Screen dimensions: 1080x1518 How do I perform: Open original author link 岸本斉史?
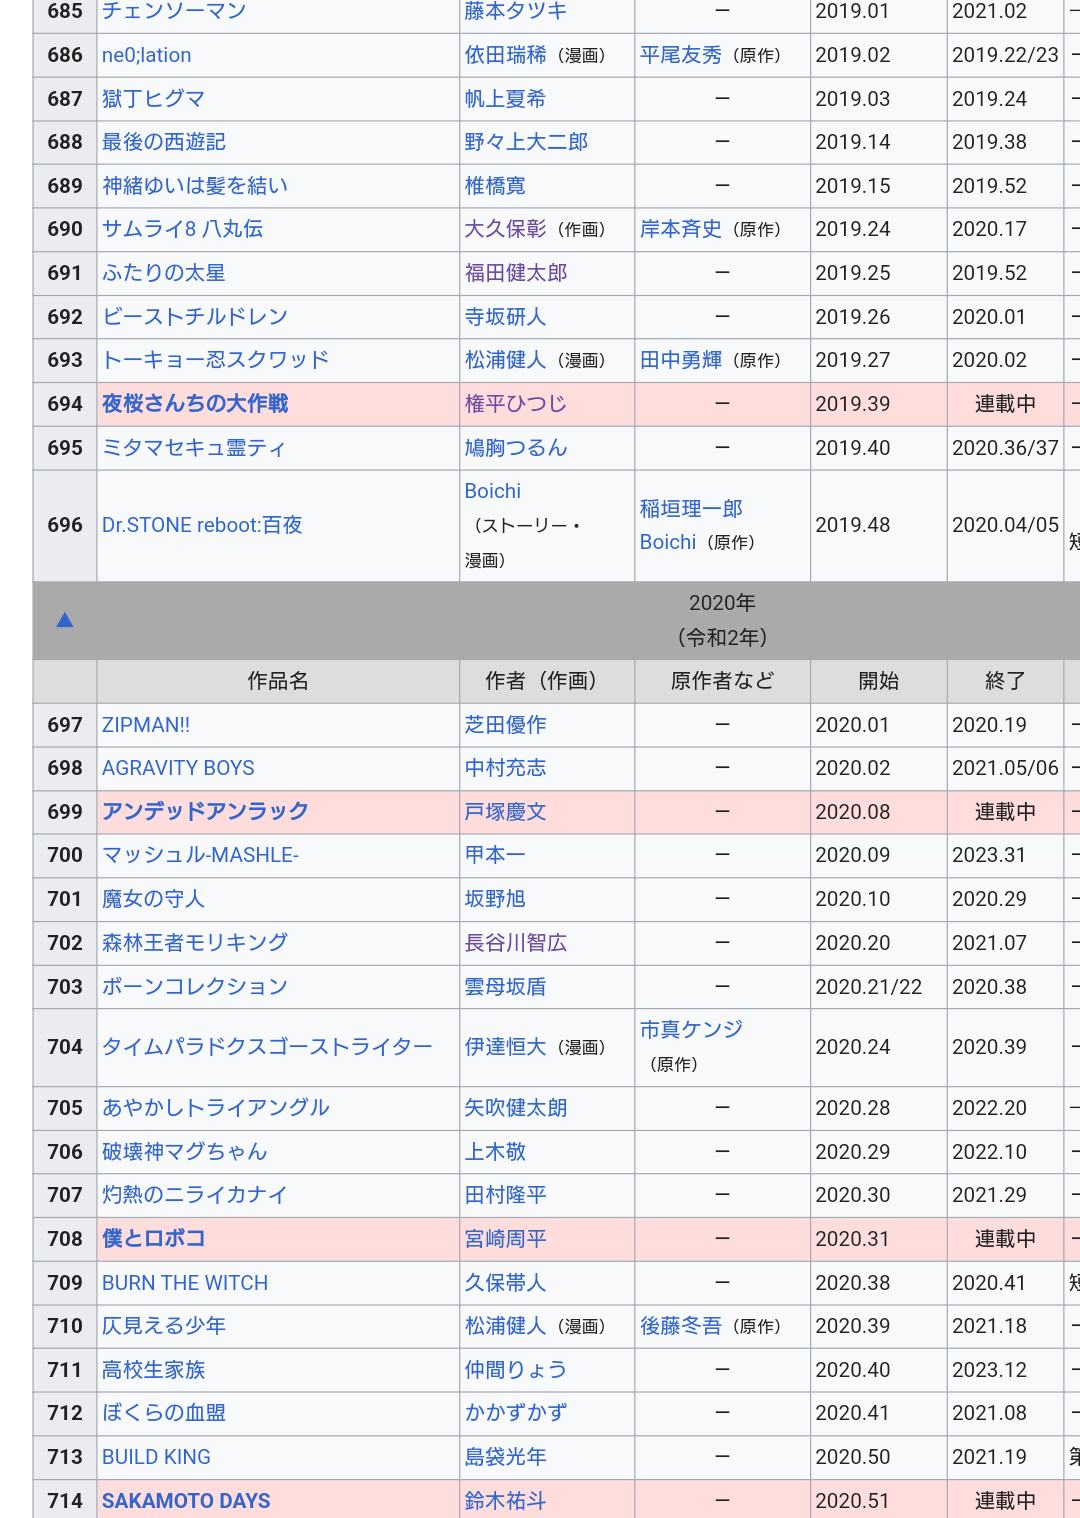tap(680, 229)
